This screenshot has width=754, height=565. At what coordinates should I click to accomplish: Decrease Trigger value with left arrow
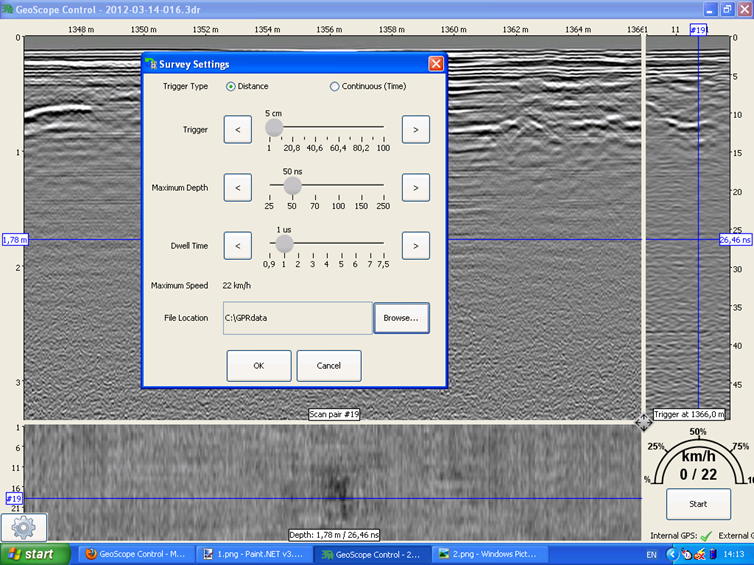(237, 129)
